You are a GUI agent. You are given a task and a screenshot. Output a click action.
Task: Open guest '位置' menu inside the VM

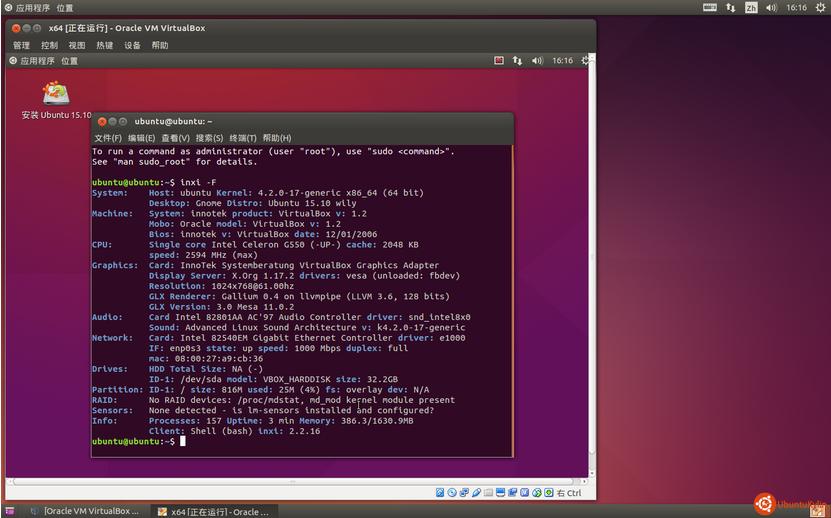coord(69,61)
